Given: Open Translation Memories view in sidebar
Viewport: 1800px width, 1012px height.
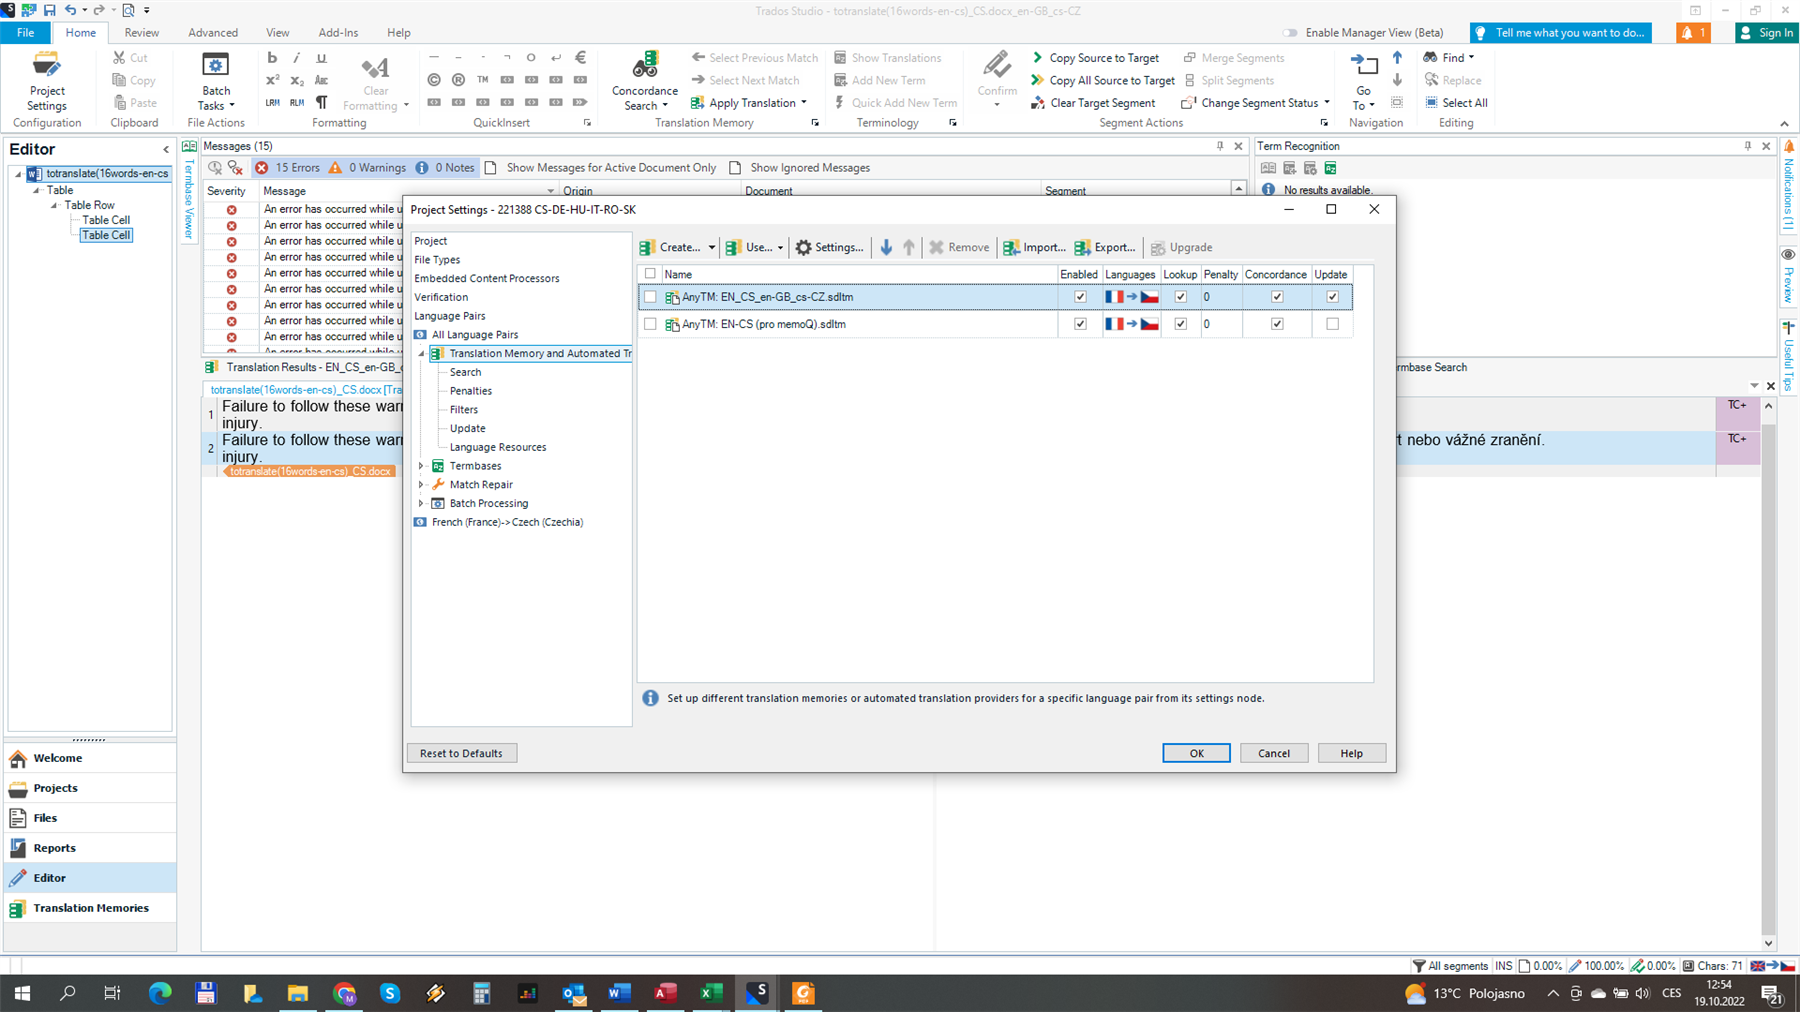Looking at the screenshot, I should [90, 908].
